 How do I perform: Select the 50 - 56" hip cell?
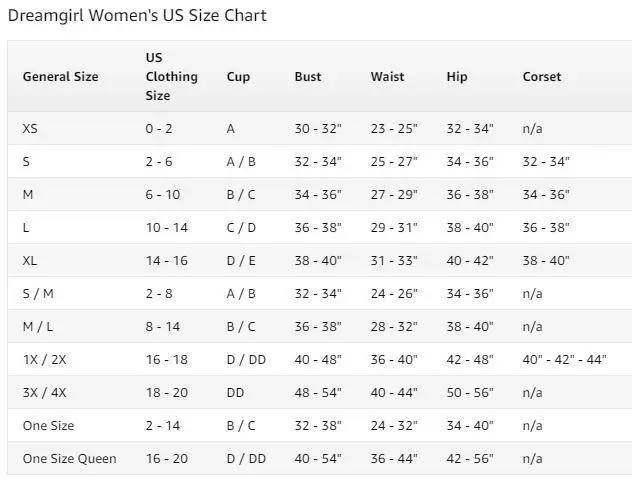coord(470,393)
